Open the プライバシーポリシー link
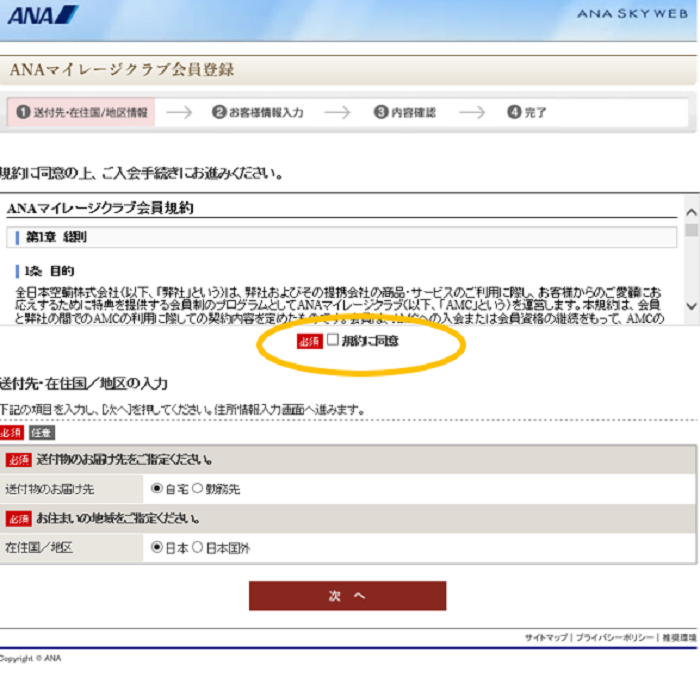The image size is (700, 678). 614,637
